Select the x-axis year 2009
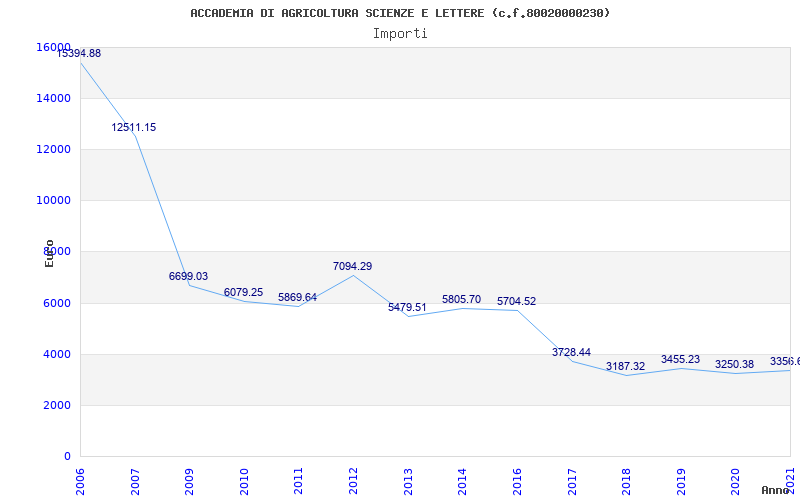Viewport: 800px width, 500px height. (189, 481)
